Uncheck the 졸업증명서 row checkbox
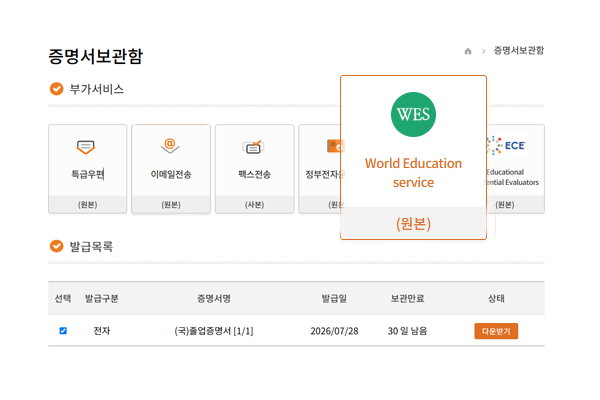 click(x=63, y=331)
